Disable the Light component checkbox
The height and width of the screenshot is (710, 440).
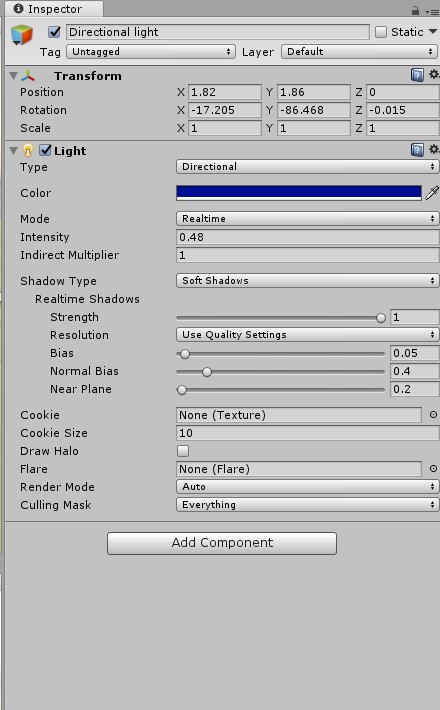coord(45,150)
